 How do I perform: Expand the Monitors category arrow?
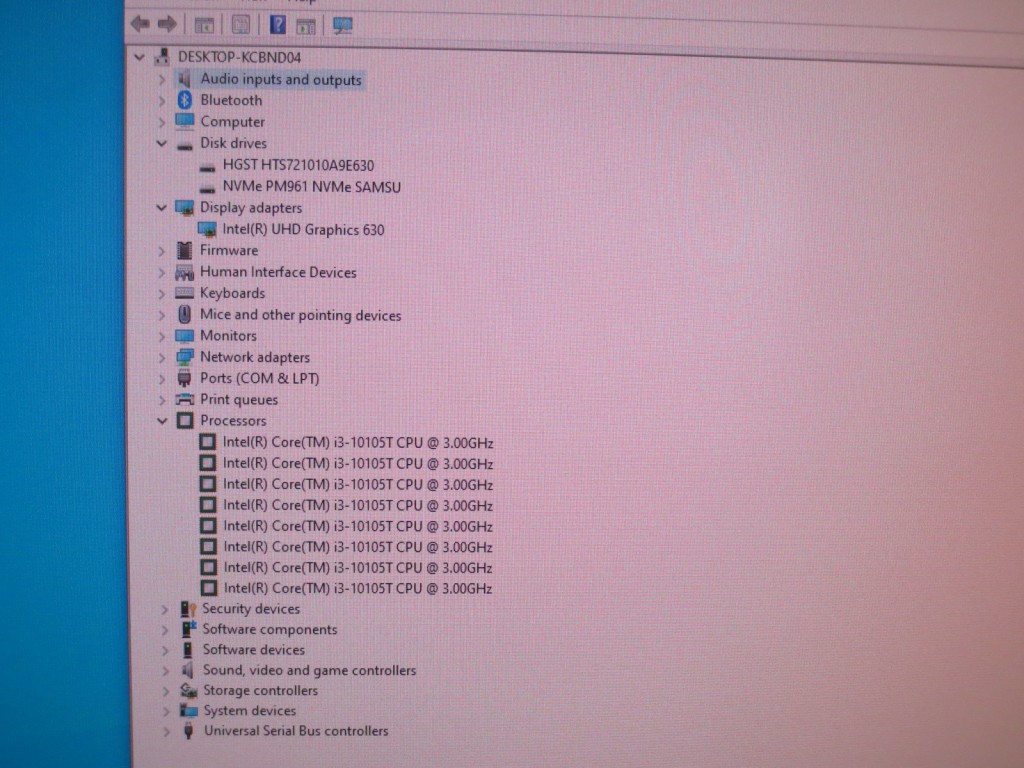coord(162,336)
